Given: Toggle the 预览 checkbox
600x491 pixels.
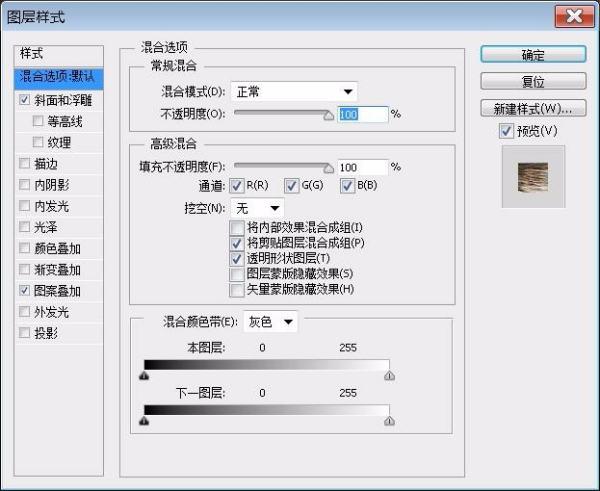Looking at the screenshot, I should 507,131.
